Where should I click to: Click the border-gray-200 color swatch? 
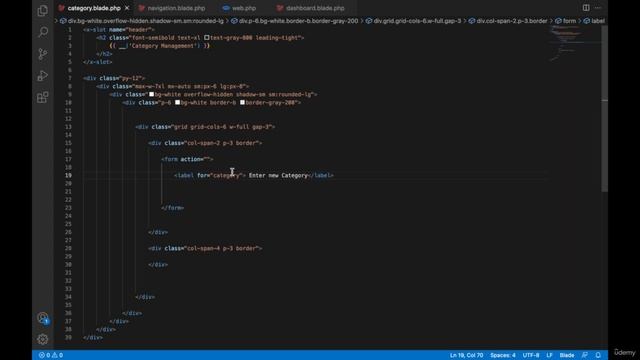point(242,102)
